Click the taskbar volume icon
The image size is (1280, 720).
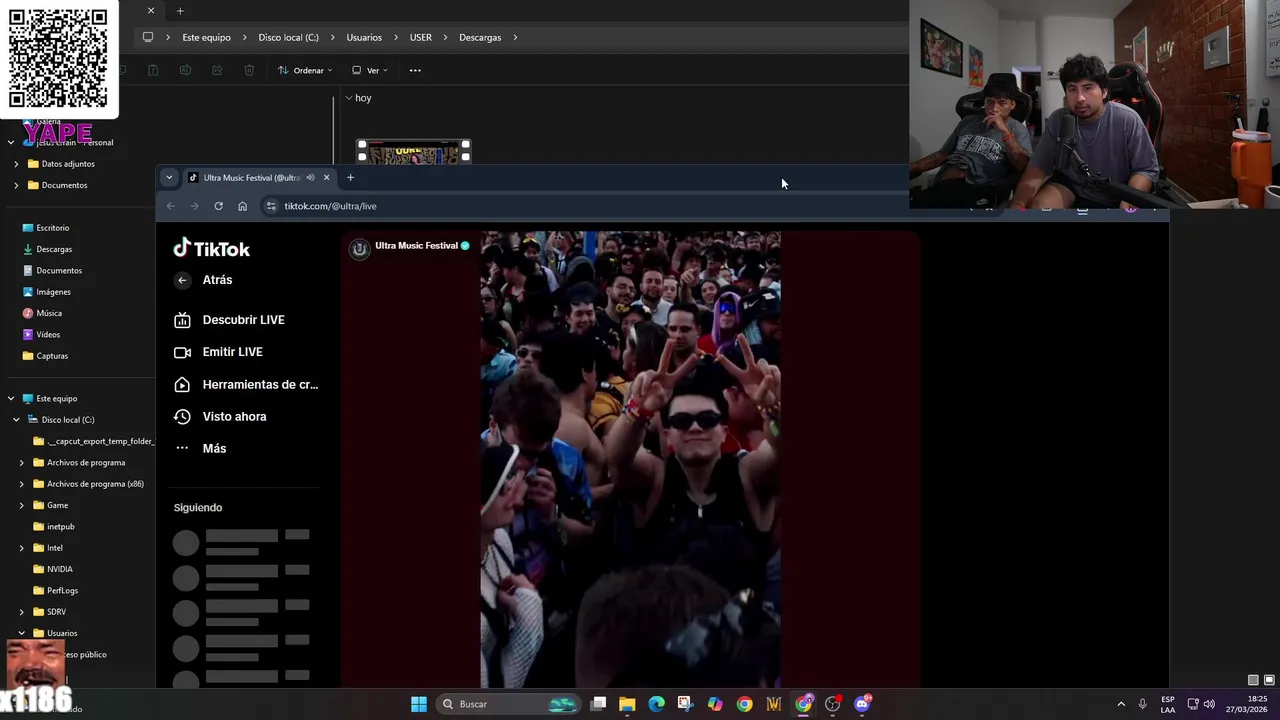(x=1210, y=704)
